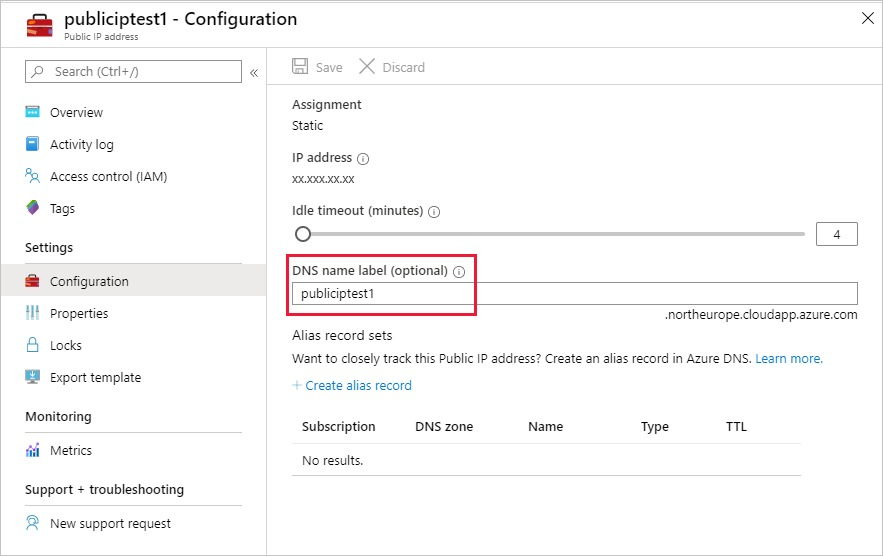Click the info icon beside IP address

pos(363,158)
